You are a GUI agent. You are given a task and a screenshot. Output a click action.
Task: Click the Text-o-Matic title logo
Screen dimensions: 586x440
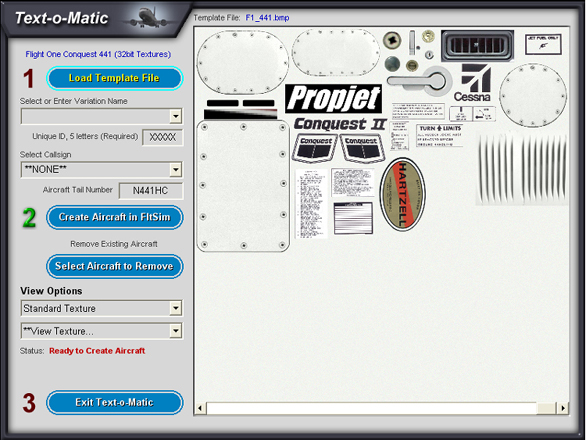[x=62, y=18]
